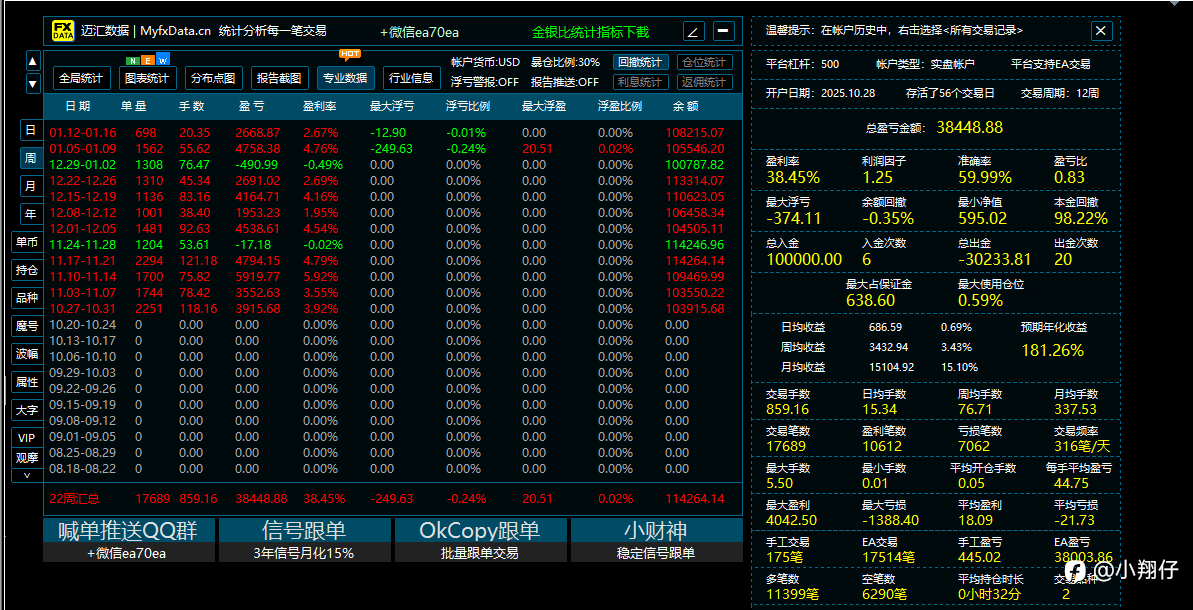Screen dimensions: 1193x610
Task: Open the 行业信息 tab
Action: click(412, 78)
